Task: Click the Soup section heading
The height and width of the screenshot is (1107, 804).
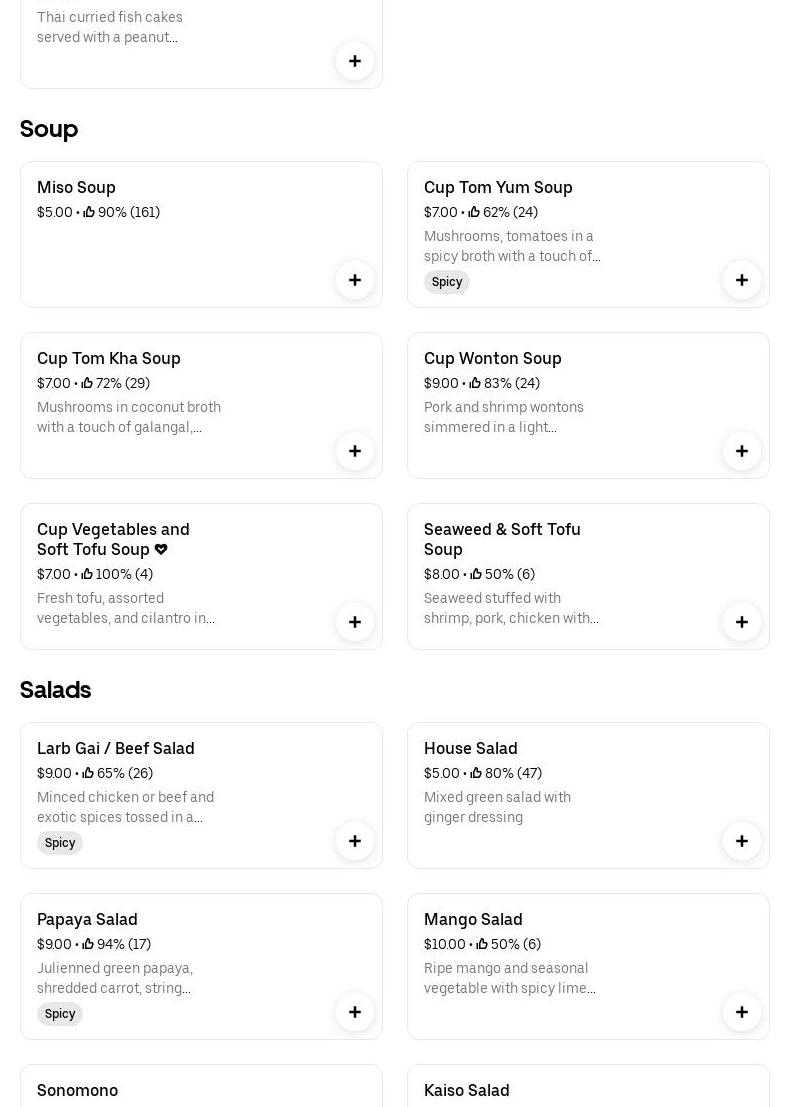Action: tap(49, 129)
